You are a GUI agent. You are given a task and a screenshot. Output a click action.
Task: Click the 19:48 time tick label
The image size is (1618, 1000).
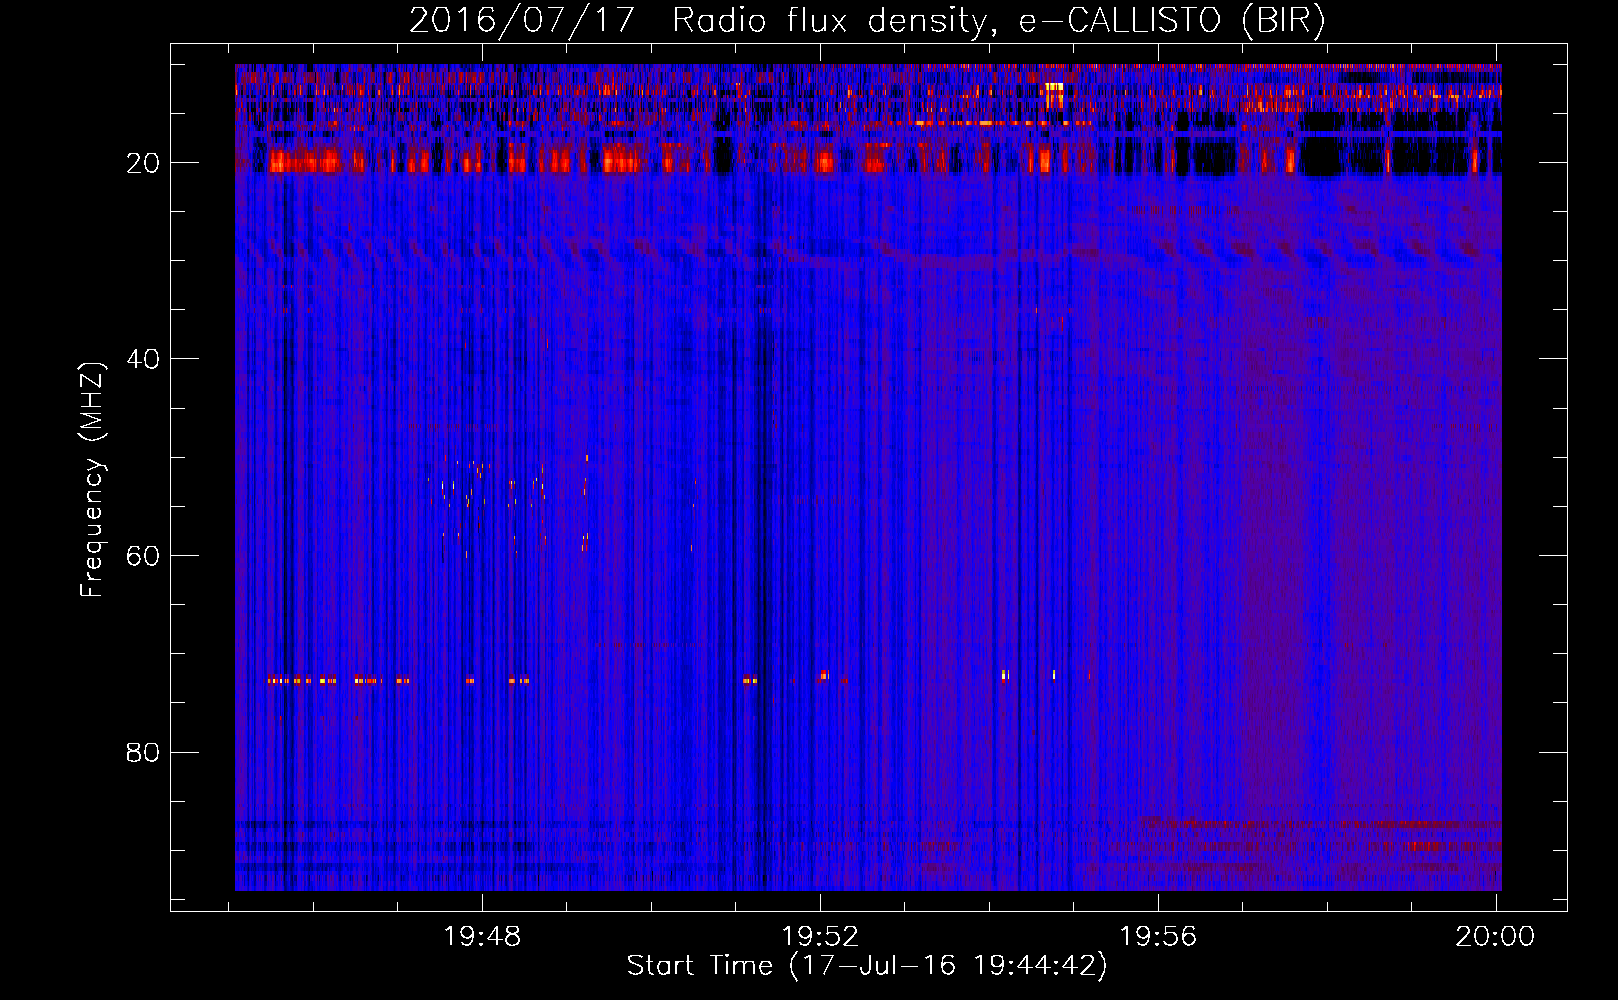click(x=482, y=937)
